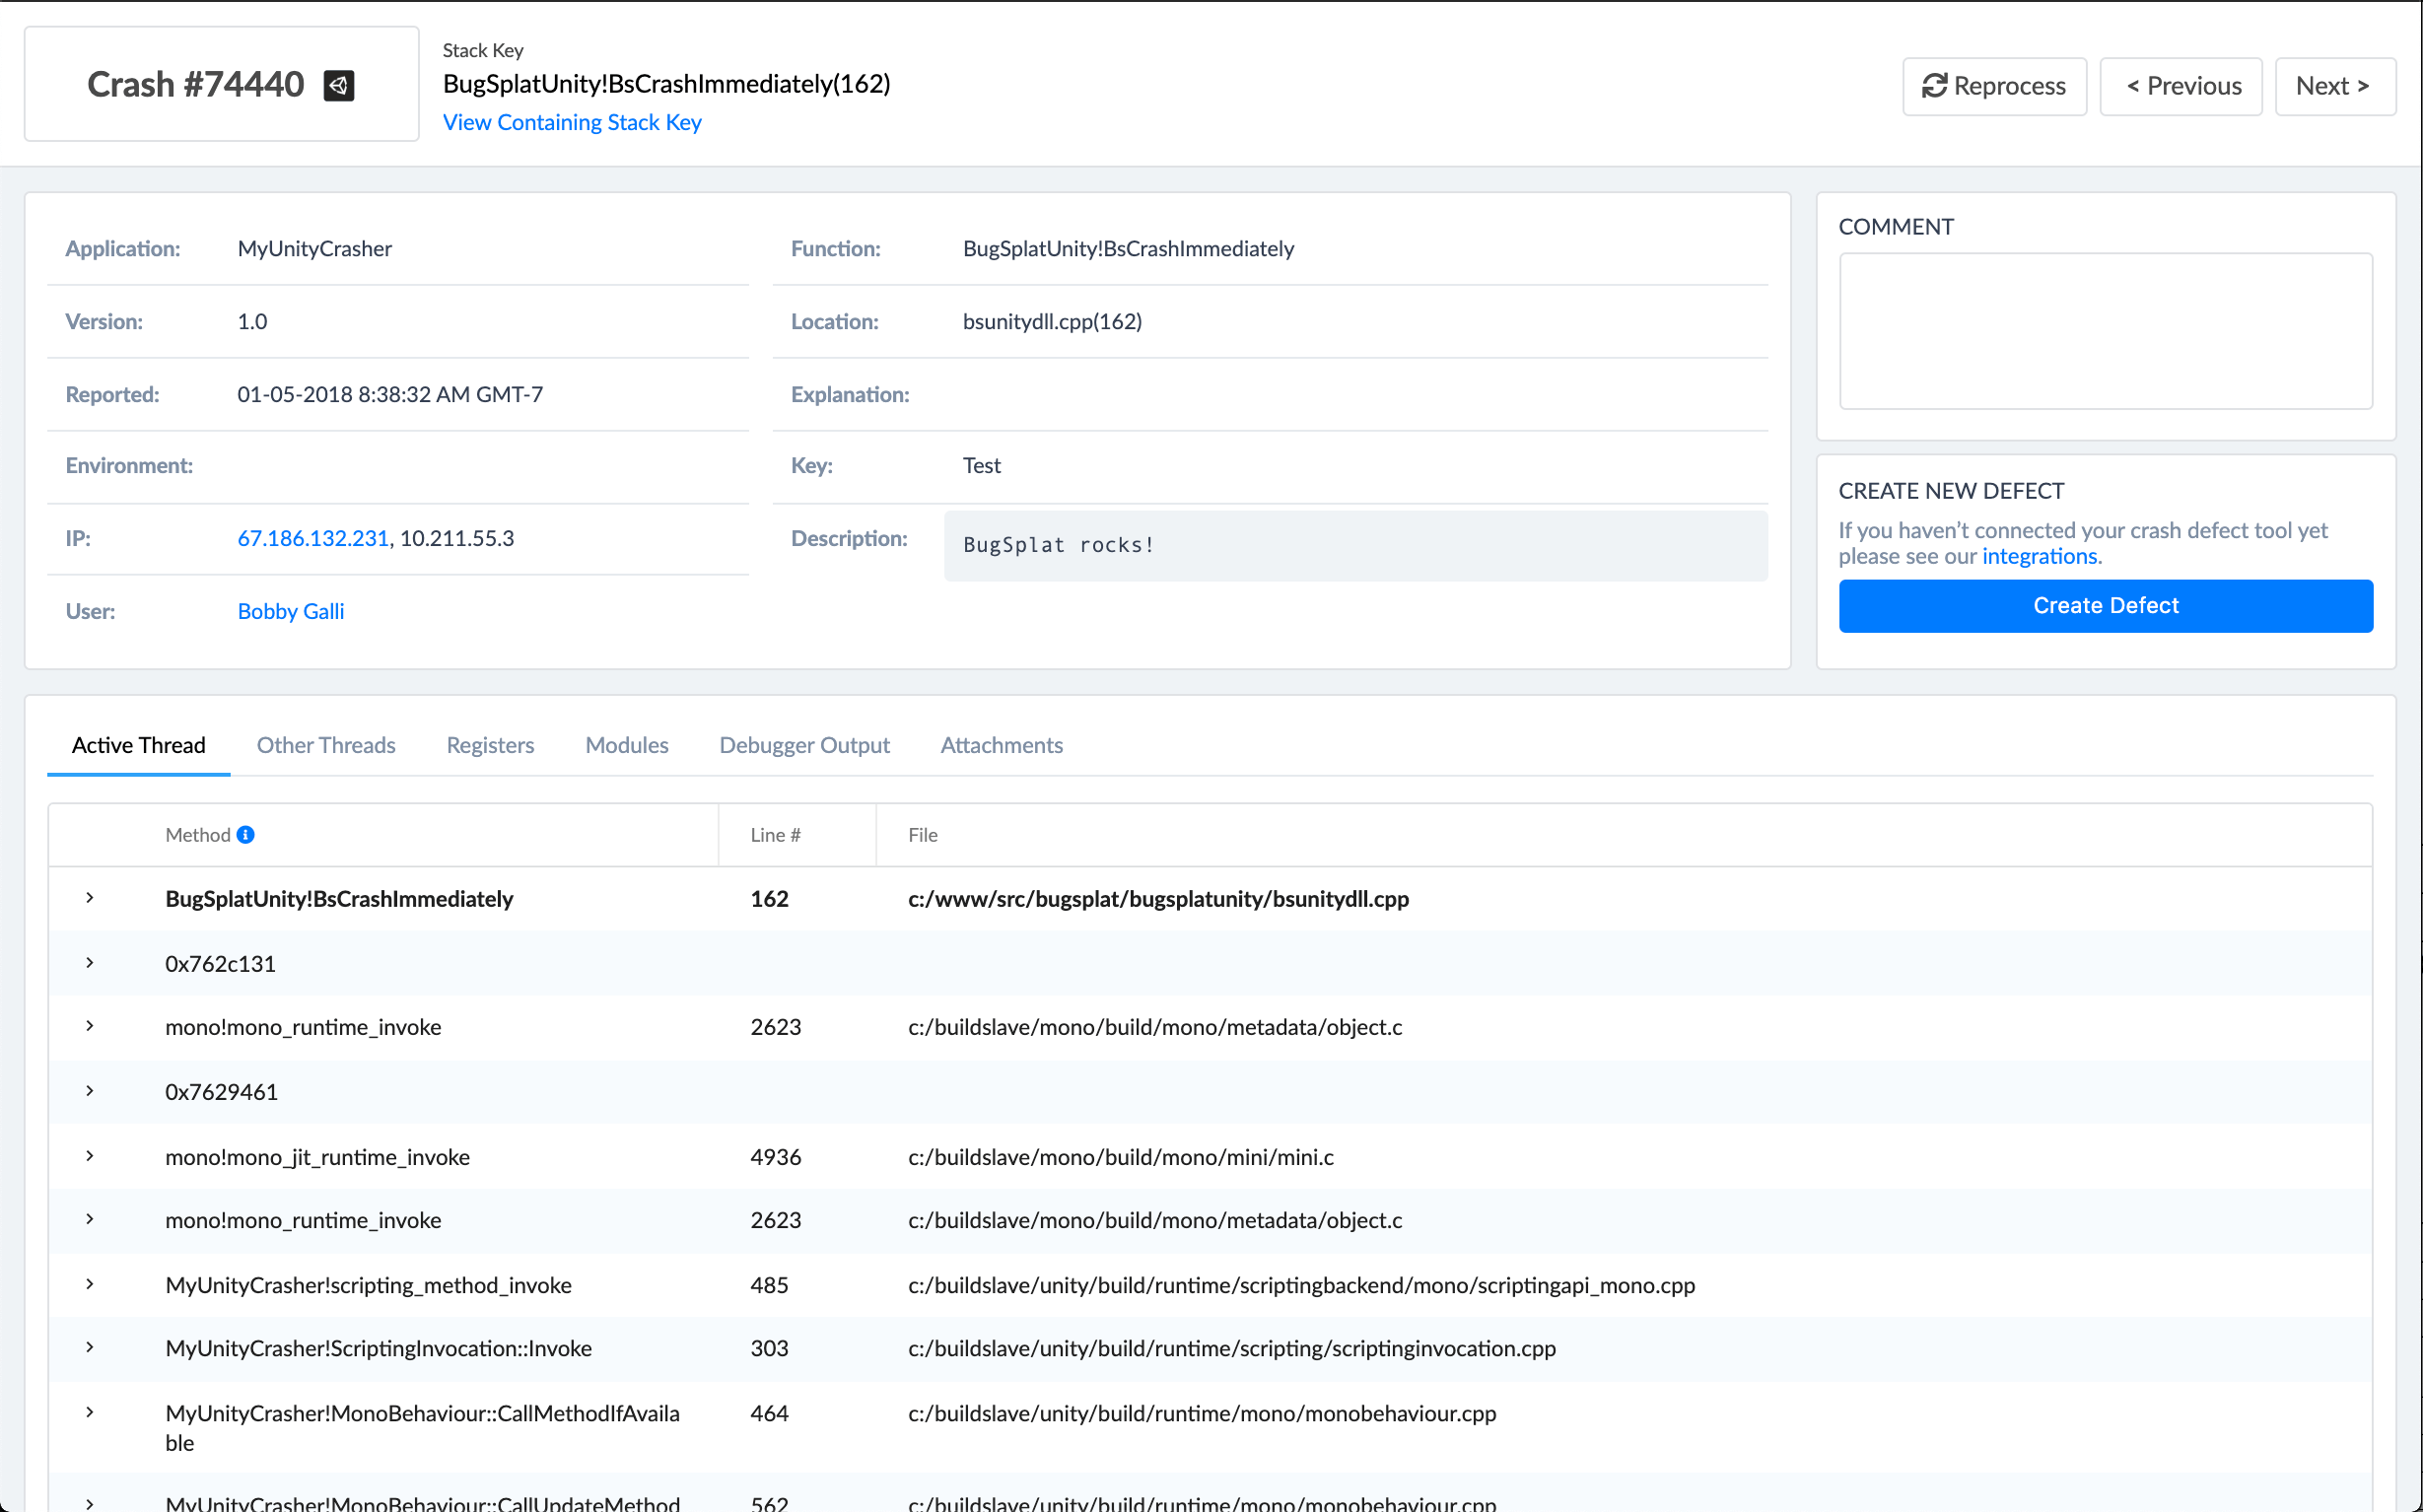Click the Key value Test
The width and height of the screenshot is (2423, 1512).
click(981, 465)
